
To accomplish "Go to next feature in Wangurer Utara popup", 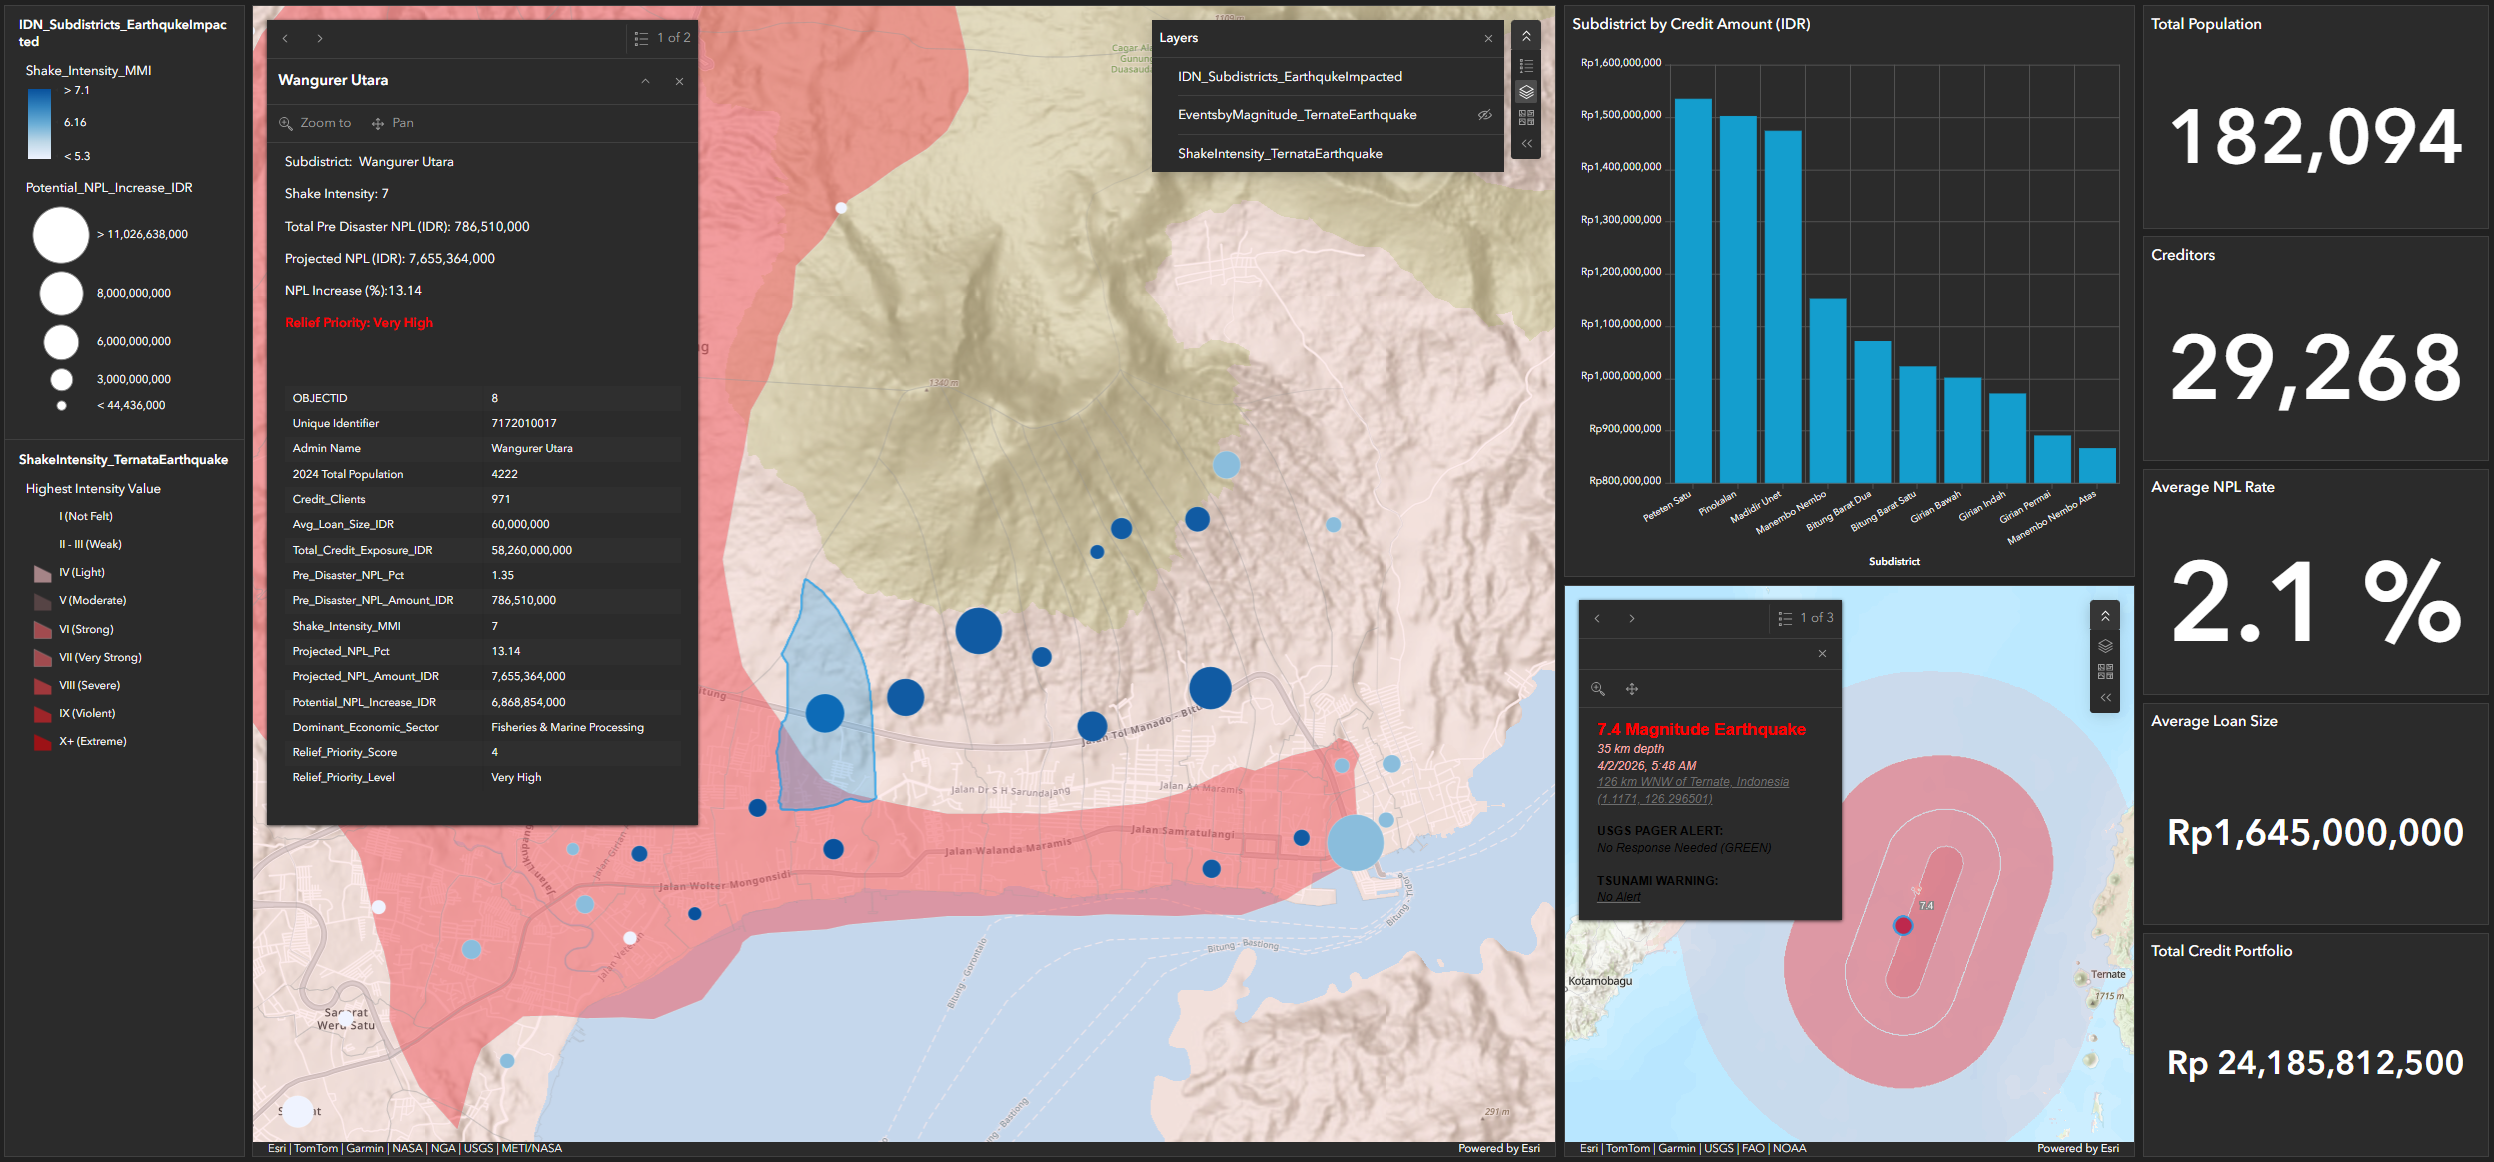I will tap(320, 38).
